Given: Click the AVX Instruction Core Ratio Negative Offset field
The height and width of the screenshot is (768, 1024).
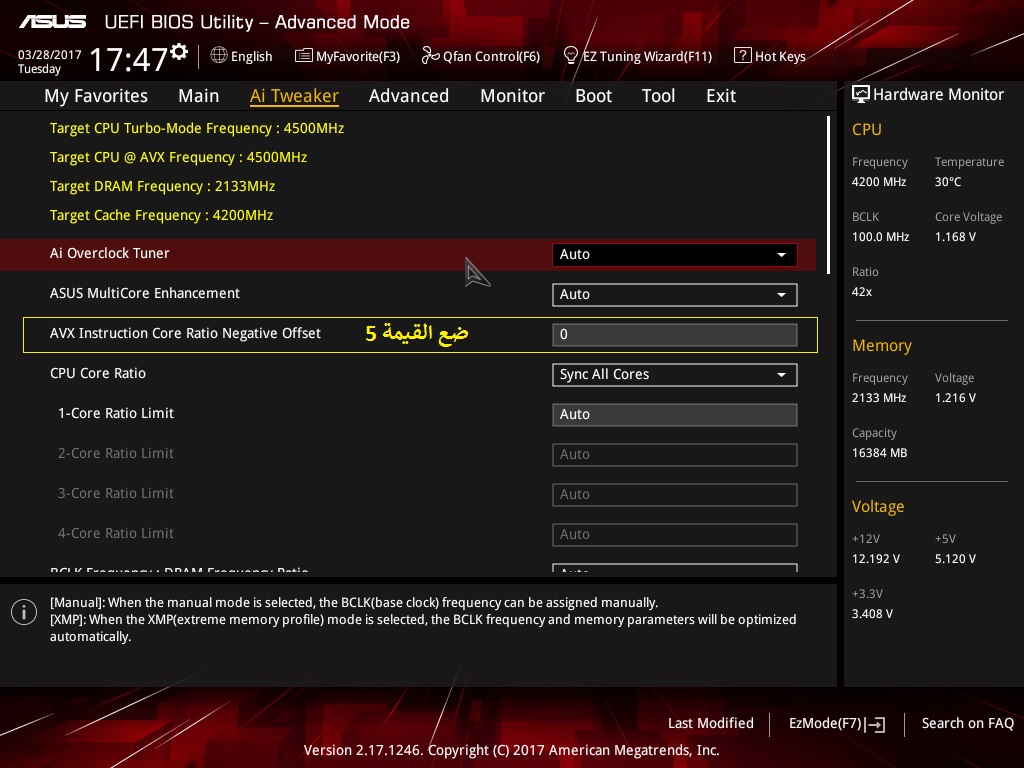Looking at the screenshot, I should pos(675,334).
